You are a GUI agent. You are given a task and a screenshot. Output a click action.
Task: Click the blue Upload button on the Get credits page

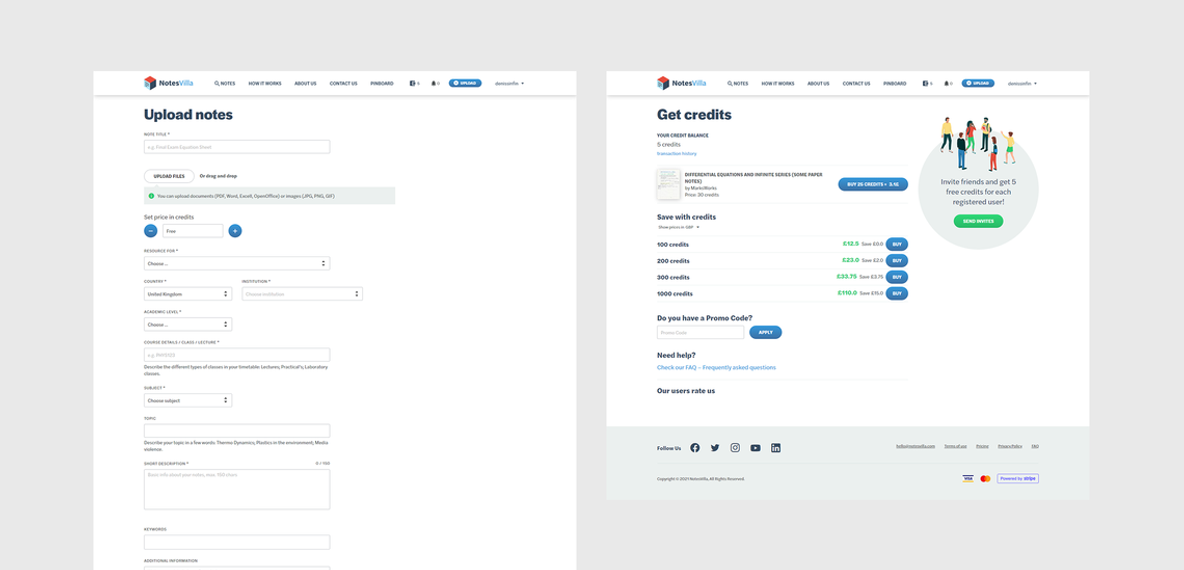(x=978, y=83)
